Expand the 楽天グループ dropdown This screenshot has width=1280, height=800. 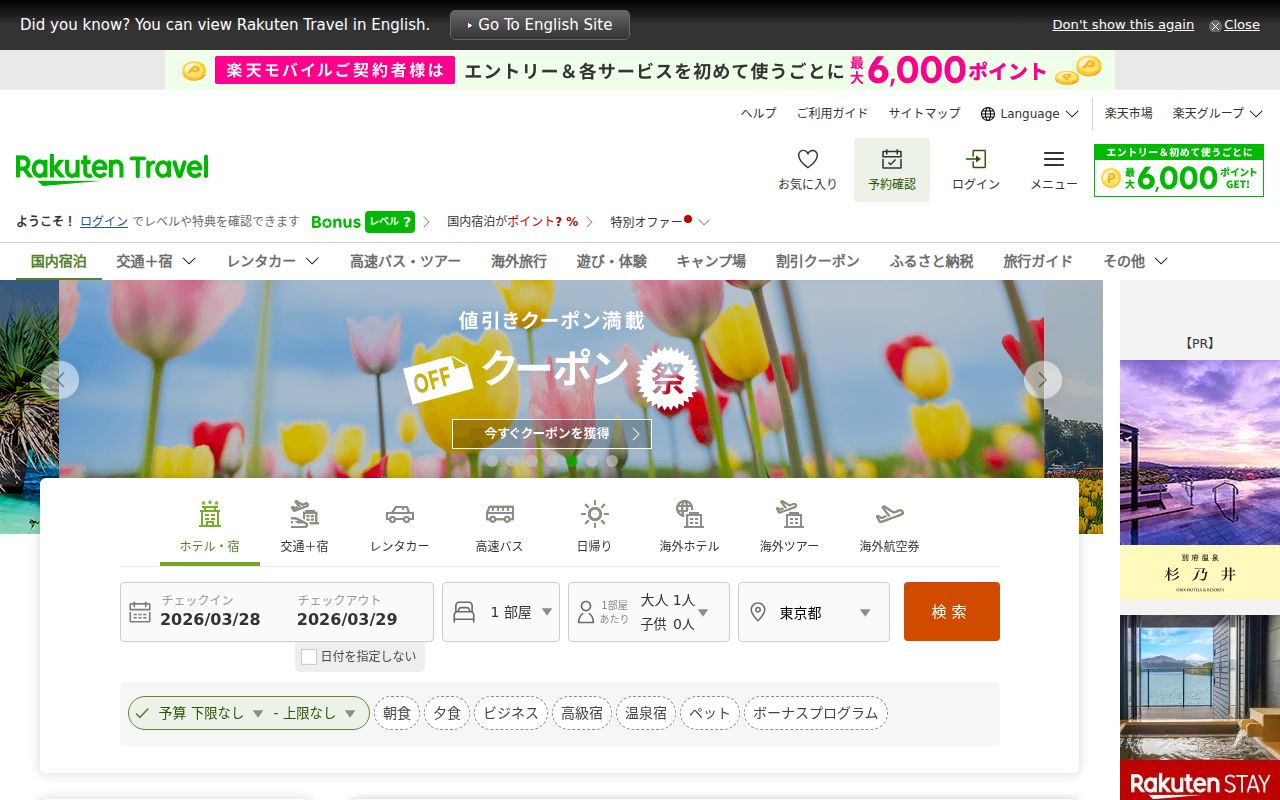1218,114
